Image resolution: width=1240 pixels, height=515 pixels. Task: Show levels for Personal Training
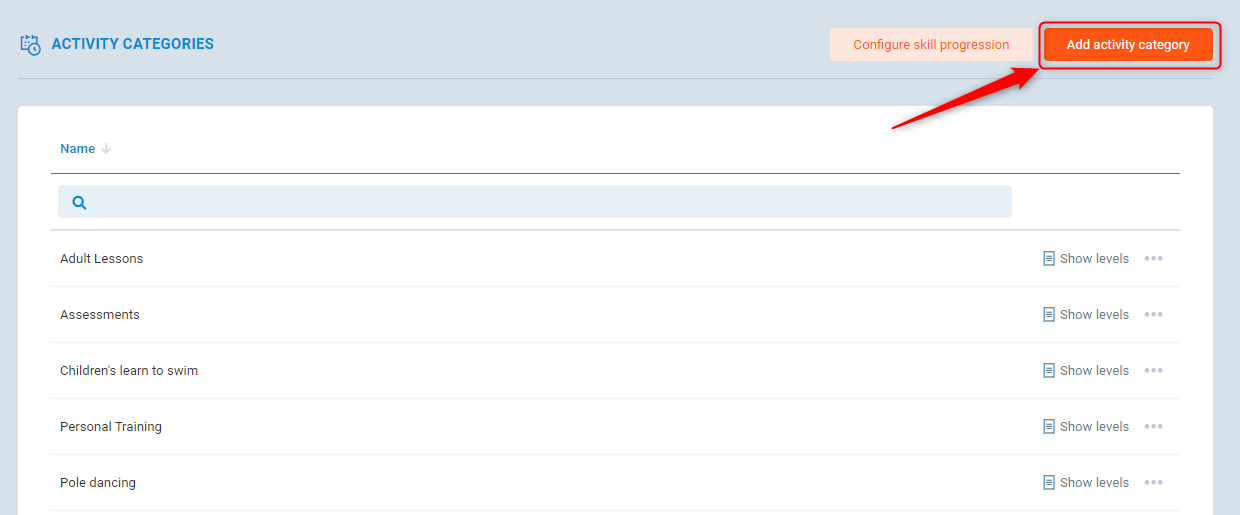click(x=1086, y=427)
